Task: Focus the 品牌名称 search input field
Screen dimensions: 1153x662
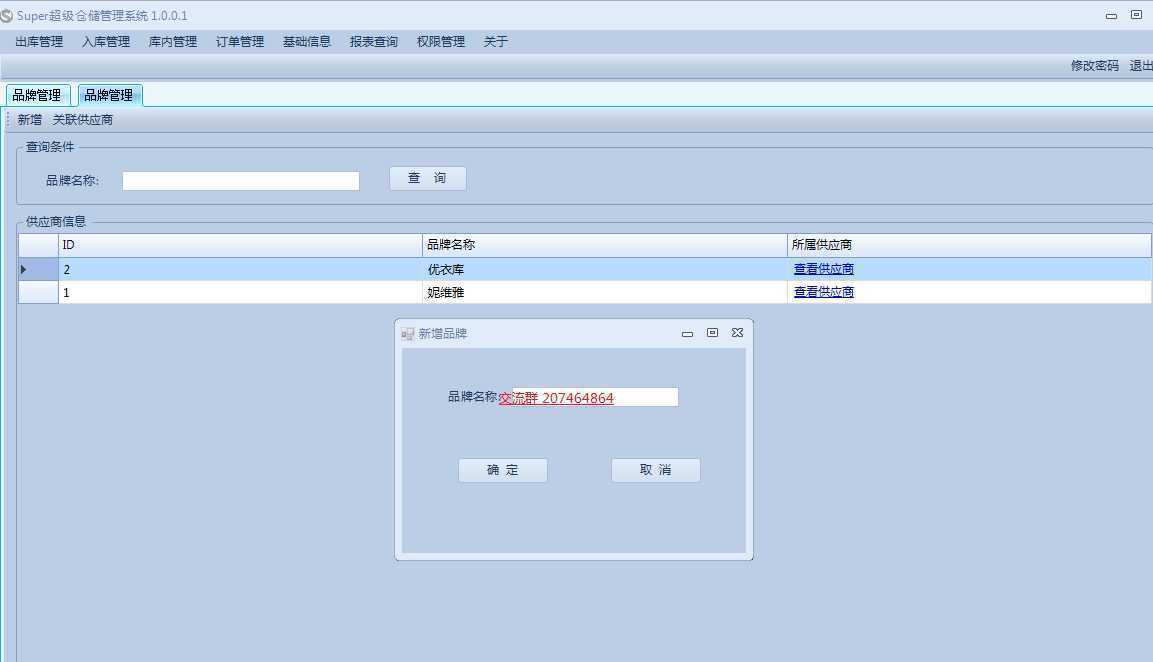Action: (x=240, y=181)
